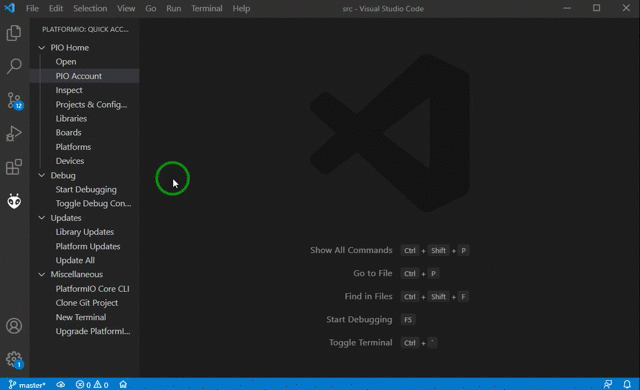Image resolution: width=640 pixels, height=390 pixels.
Task: Open the Search view icon
Action: coord(14,66)
